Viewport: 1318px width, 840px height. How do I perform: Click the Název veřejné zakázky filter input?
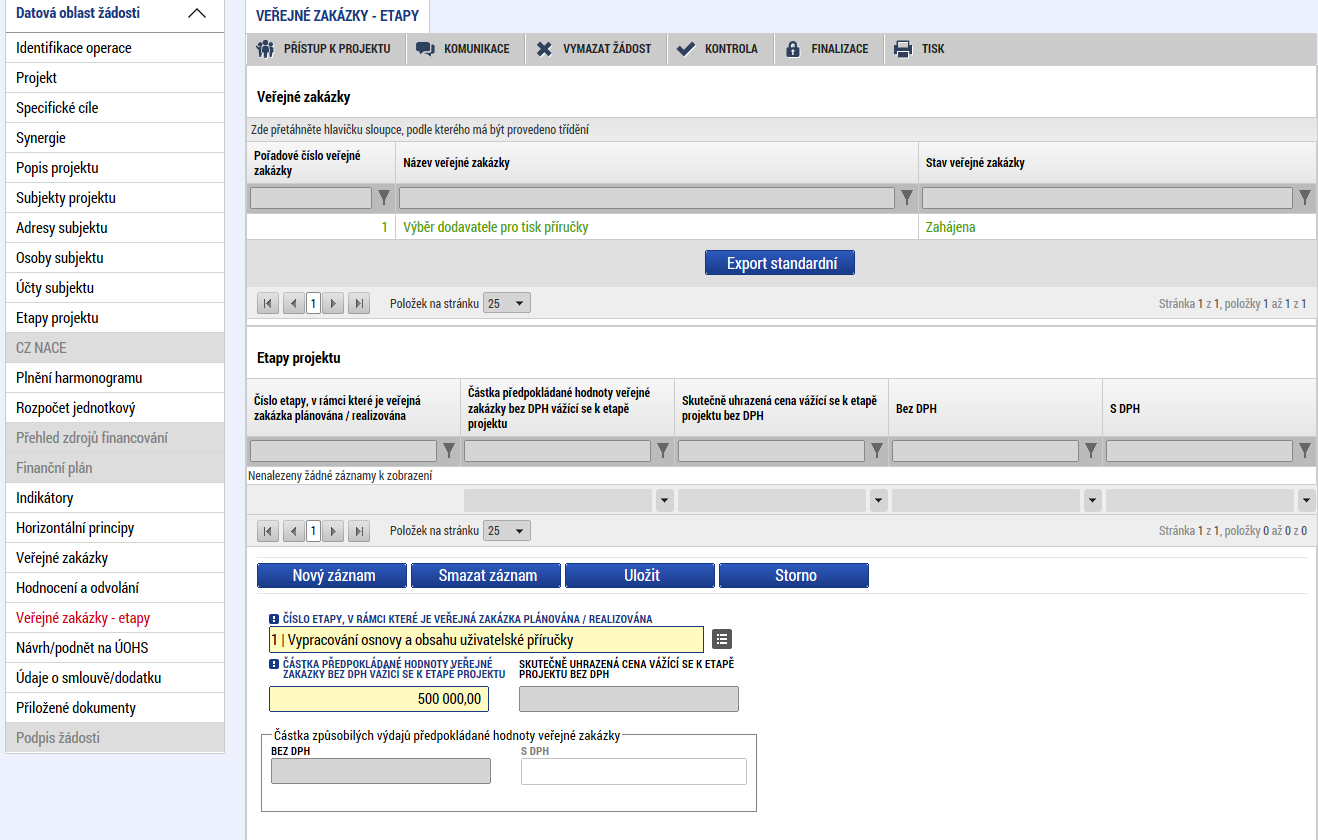click(647, 198)
